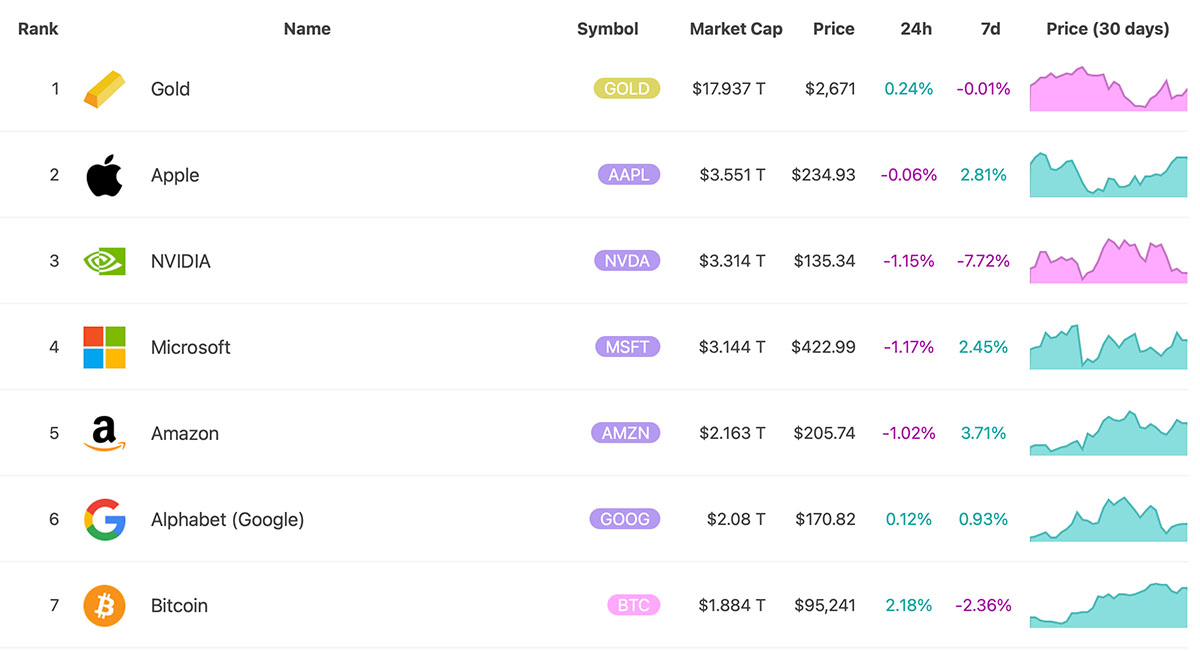Click the Amazon logo icon
The height and width of the screenshot is (651, 1200).
point(104,434)
